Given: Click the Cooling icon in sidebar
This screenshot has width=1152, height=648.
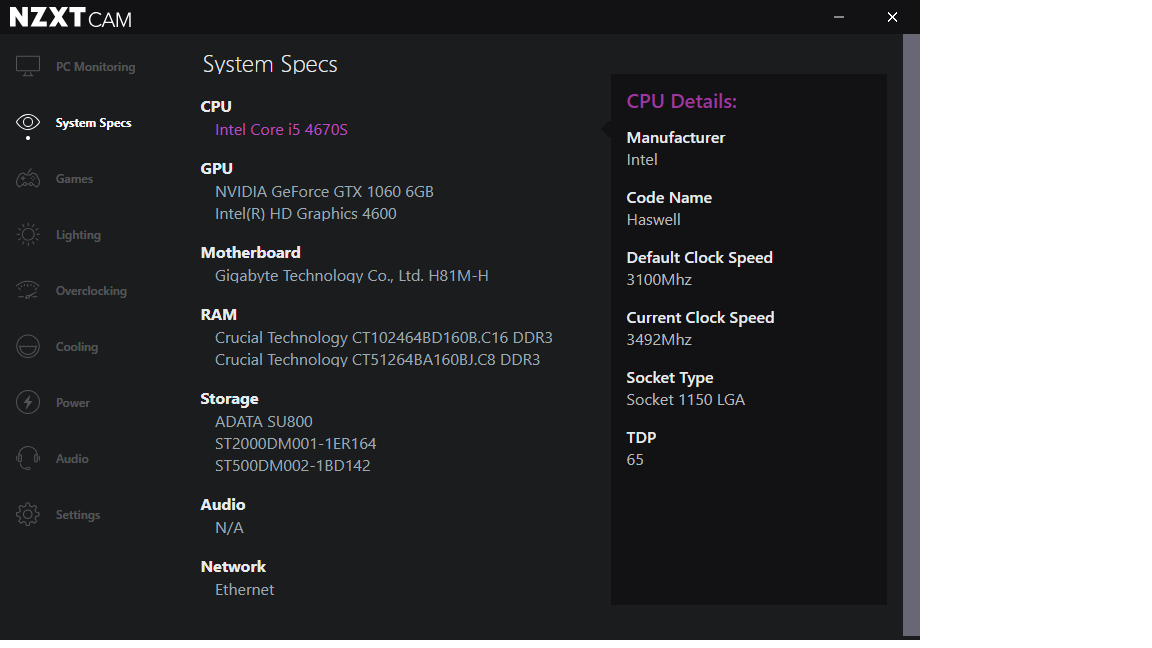Looking at the screenshot, I should click(28, 346).
